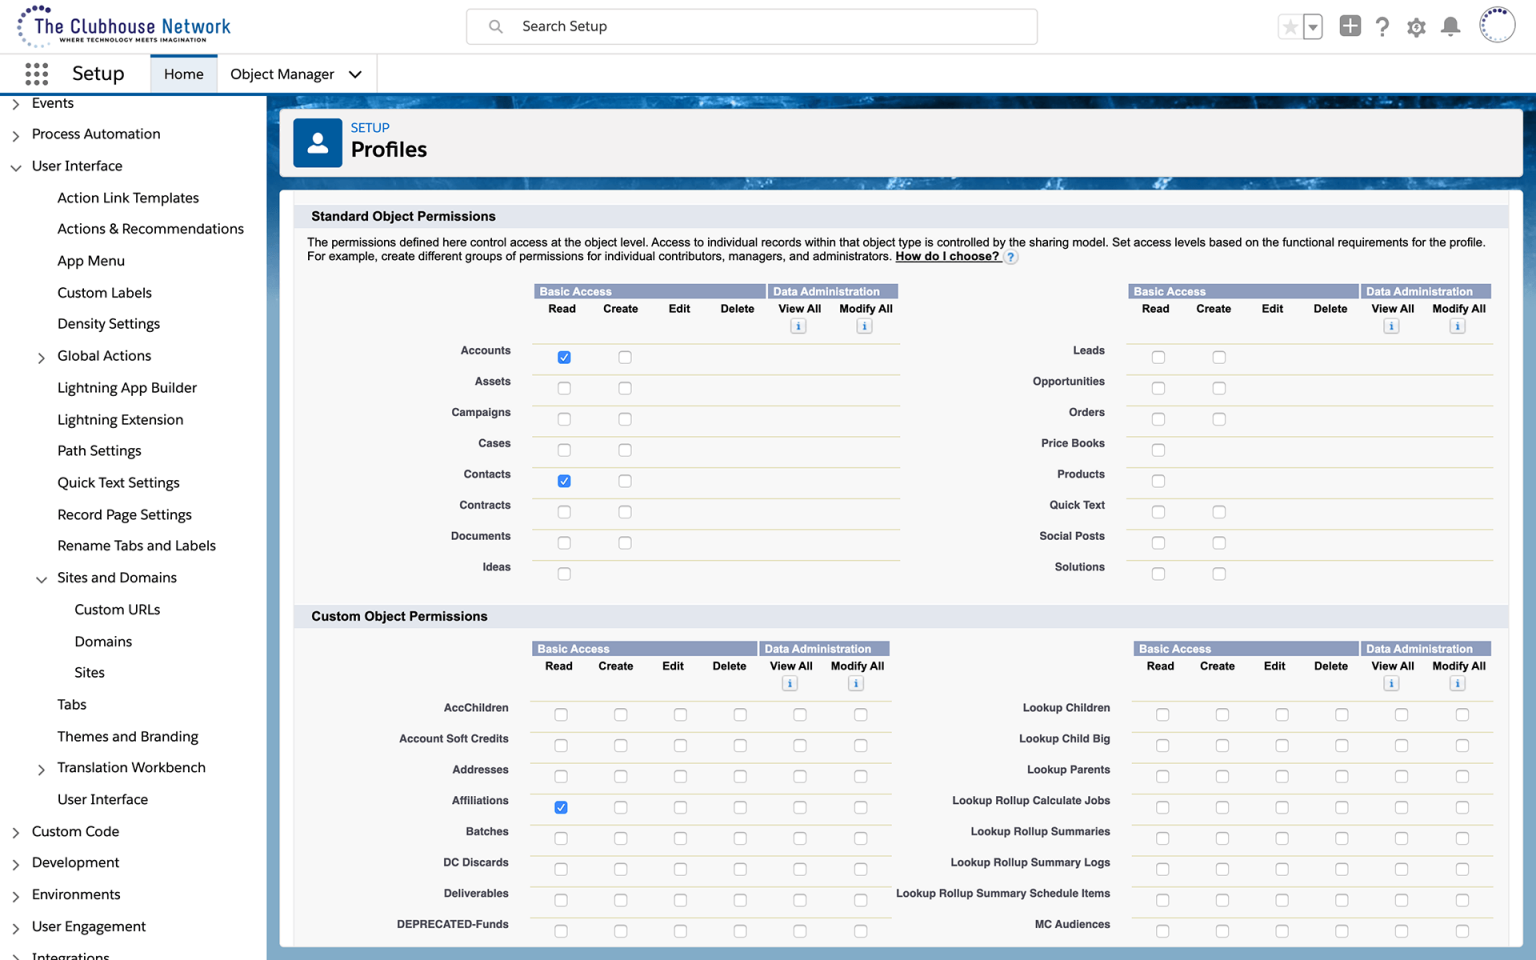The height and width of the screenshot is (960, 1536).
Task: Click the info icon under Modify All
Action: [864, 325]
